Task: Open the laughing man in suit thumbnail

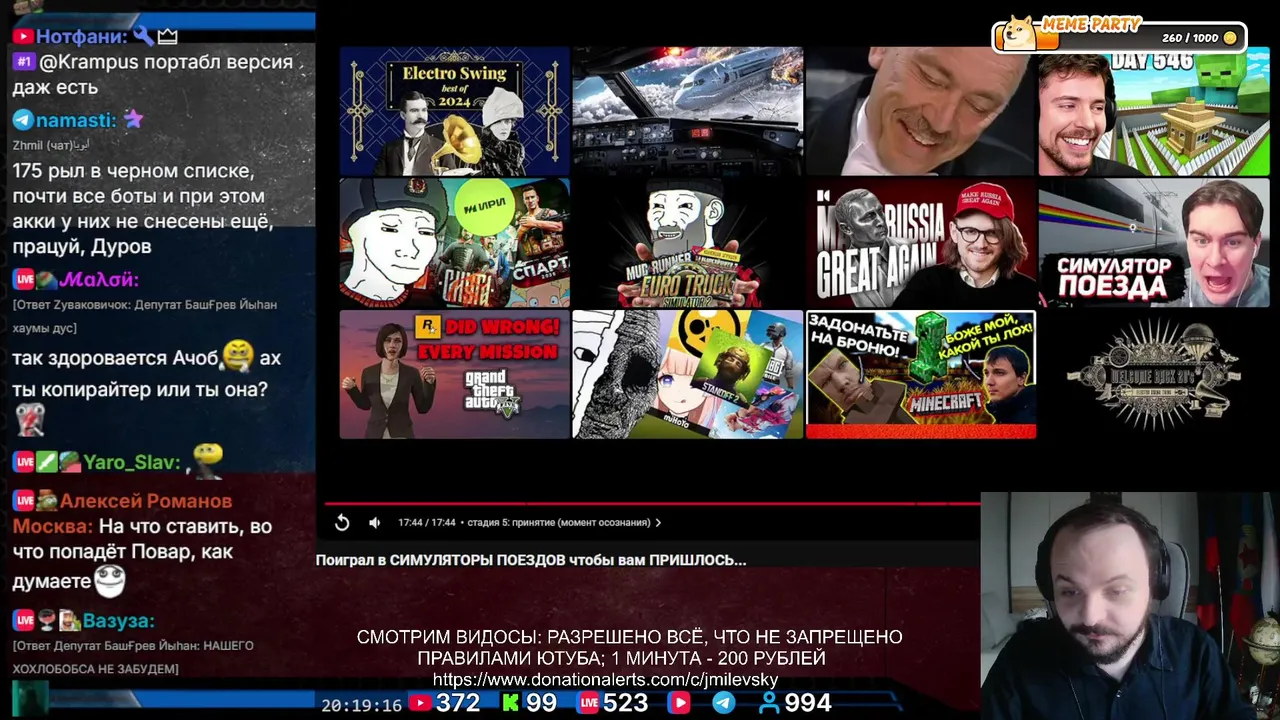Action: (x=921, y=111)
